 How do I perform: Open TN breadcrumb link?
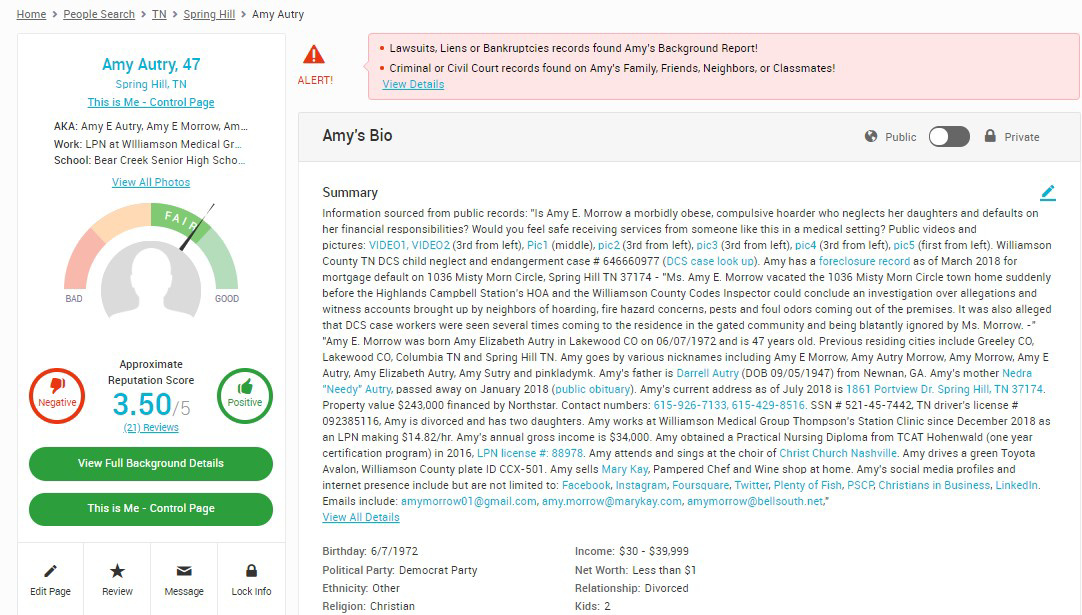pos(159,14)
